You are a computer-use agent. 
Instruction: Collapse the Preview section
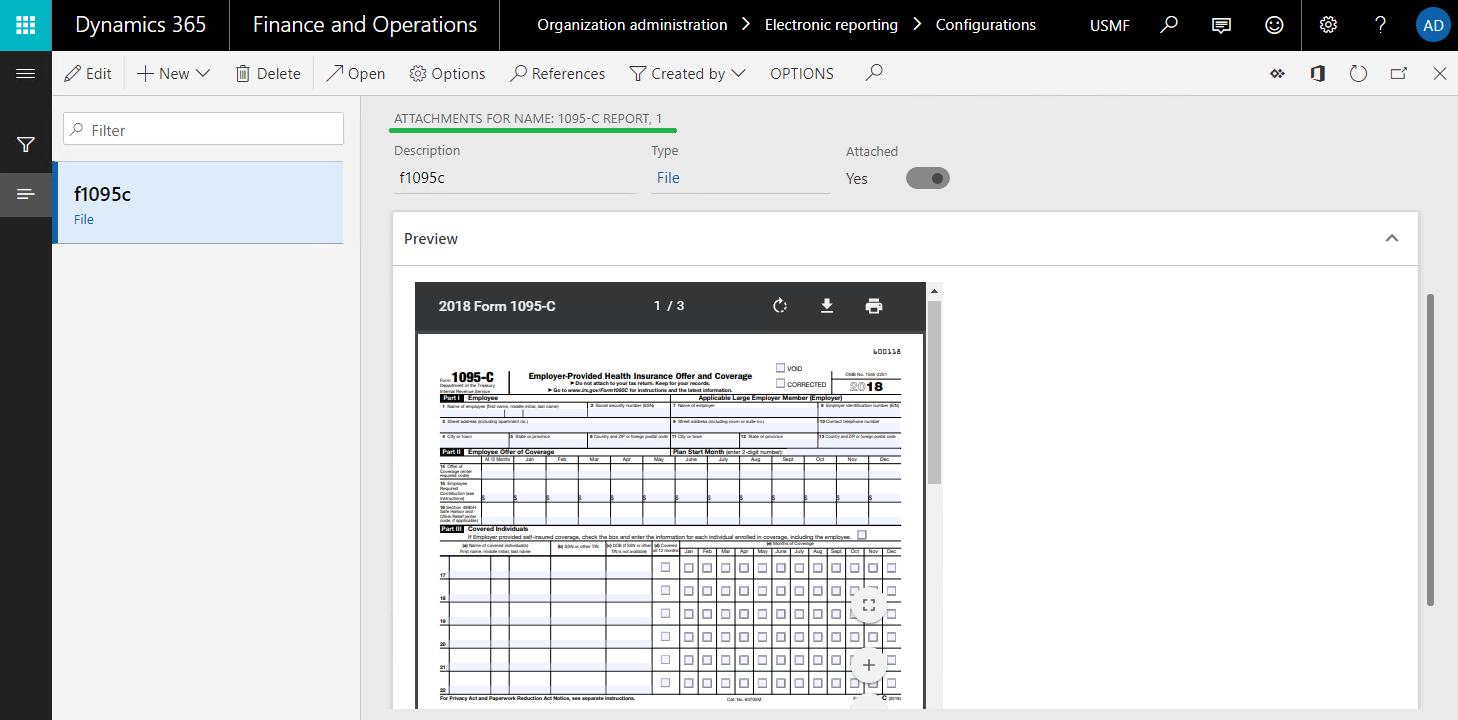[x=1391, y=238]
